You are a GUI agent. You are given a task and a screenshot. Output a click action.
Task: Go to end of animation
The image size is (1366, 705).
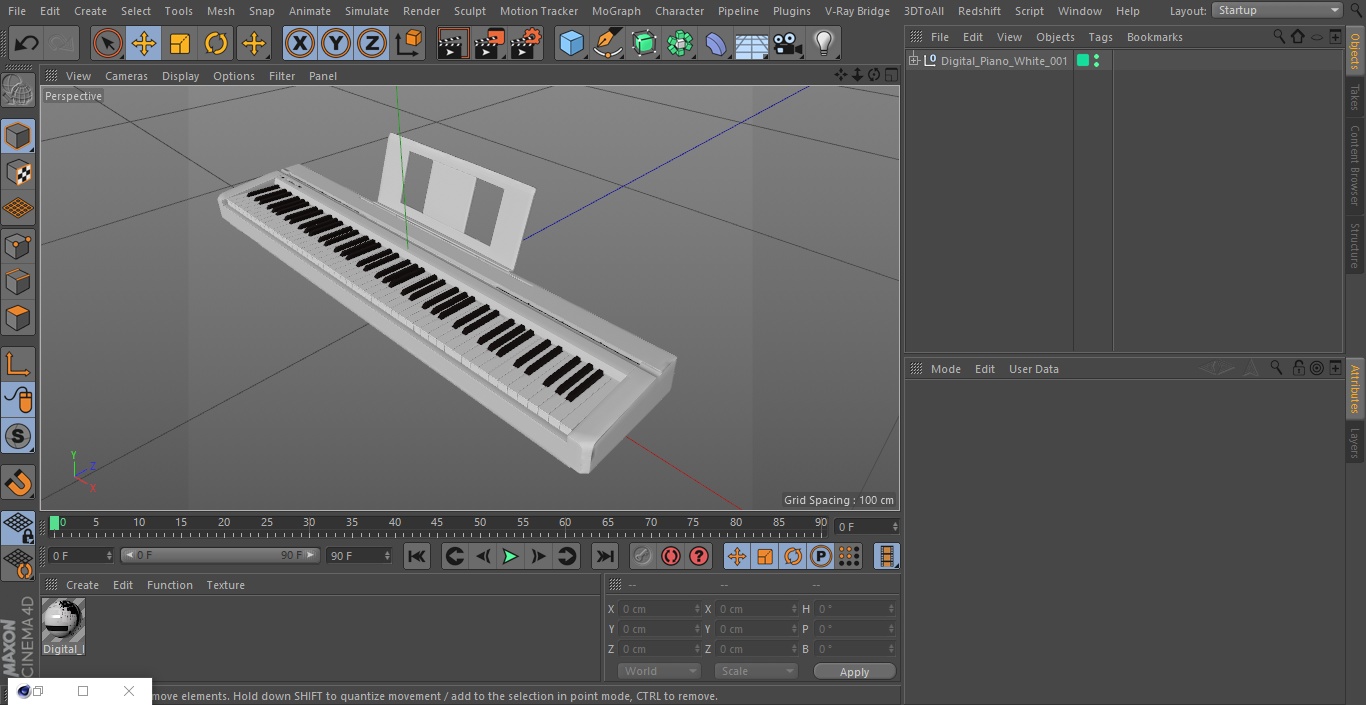click(x=605, y=556)
